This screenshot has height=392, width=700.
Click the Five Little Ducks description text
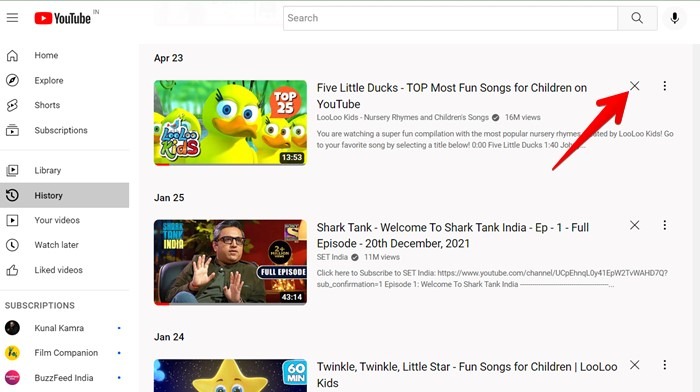pos(495,139)
